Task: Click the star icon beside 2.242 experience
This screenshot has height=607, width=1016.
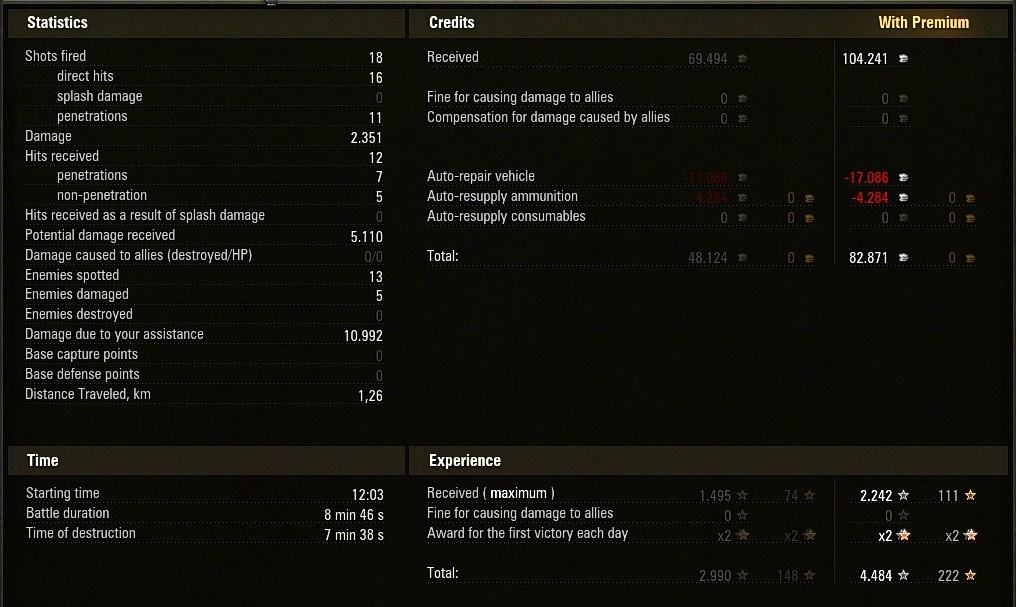Action: click(903, 495)
